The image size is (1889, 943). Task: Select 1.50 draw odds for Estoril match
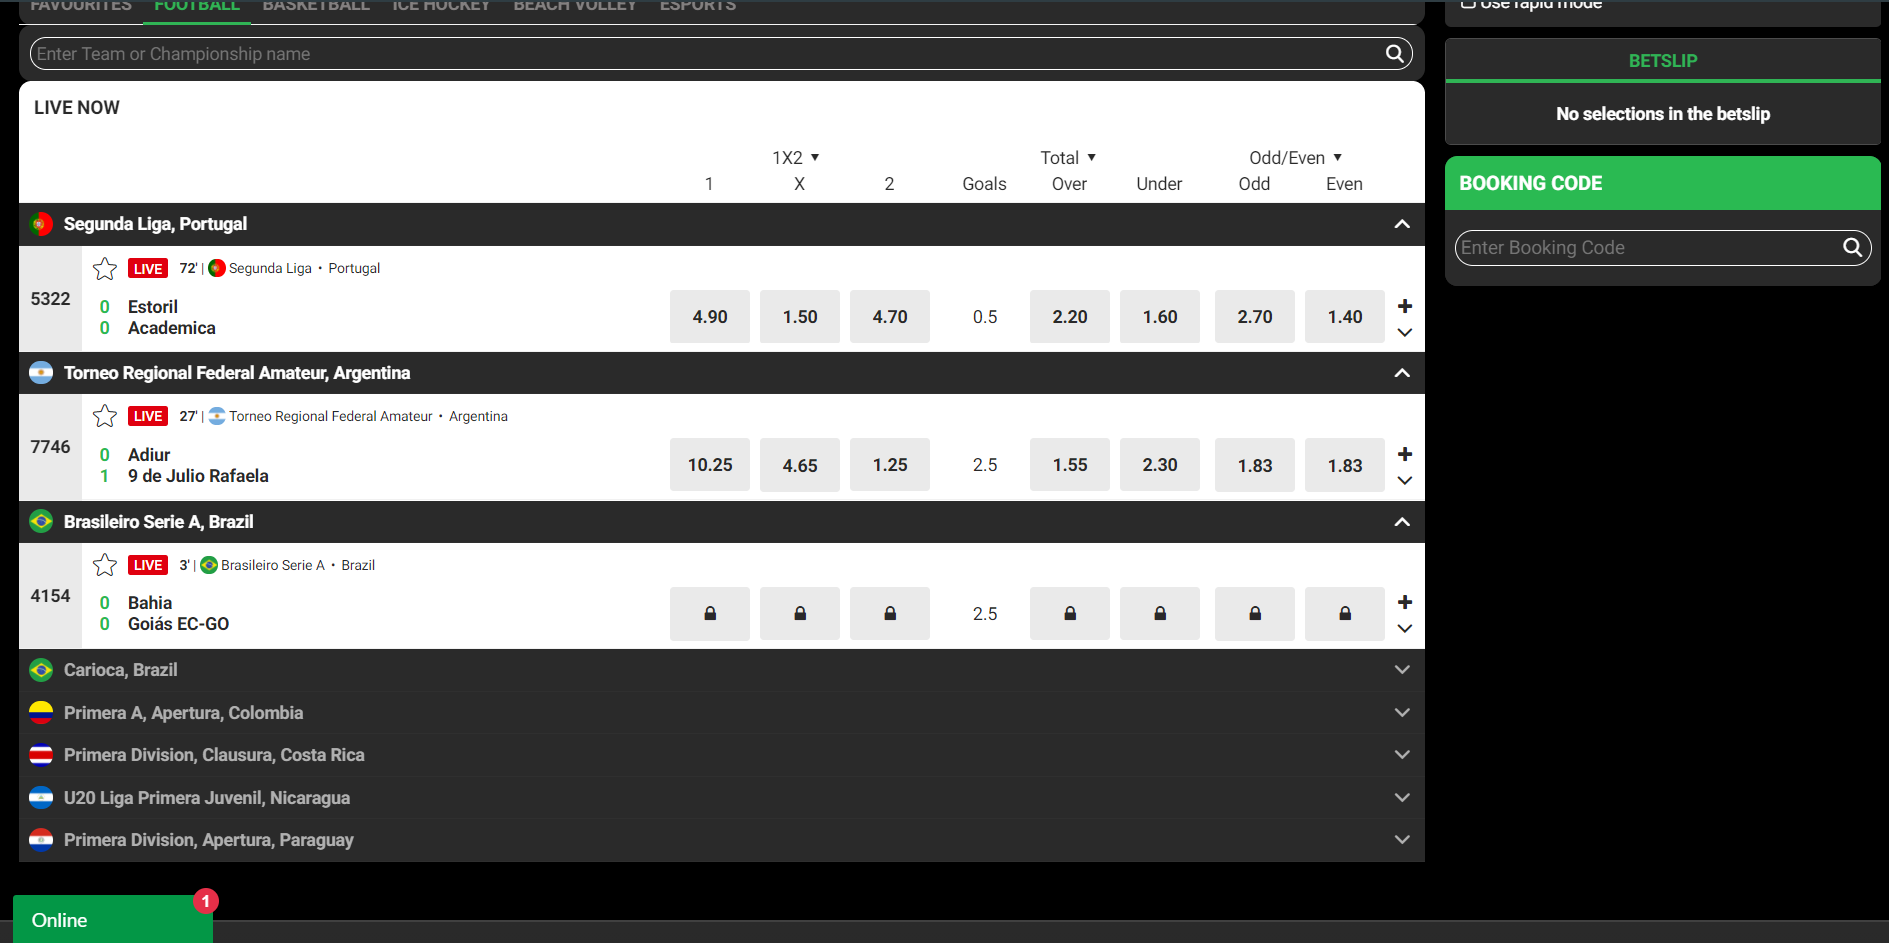(x=799, y=317)
